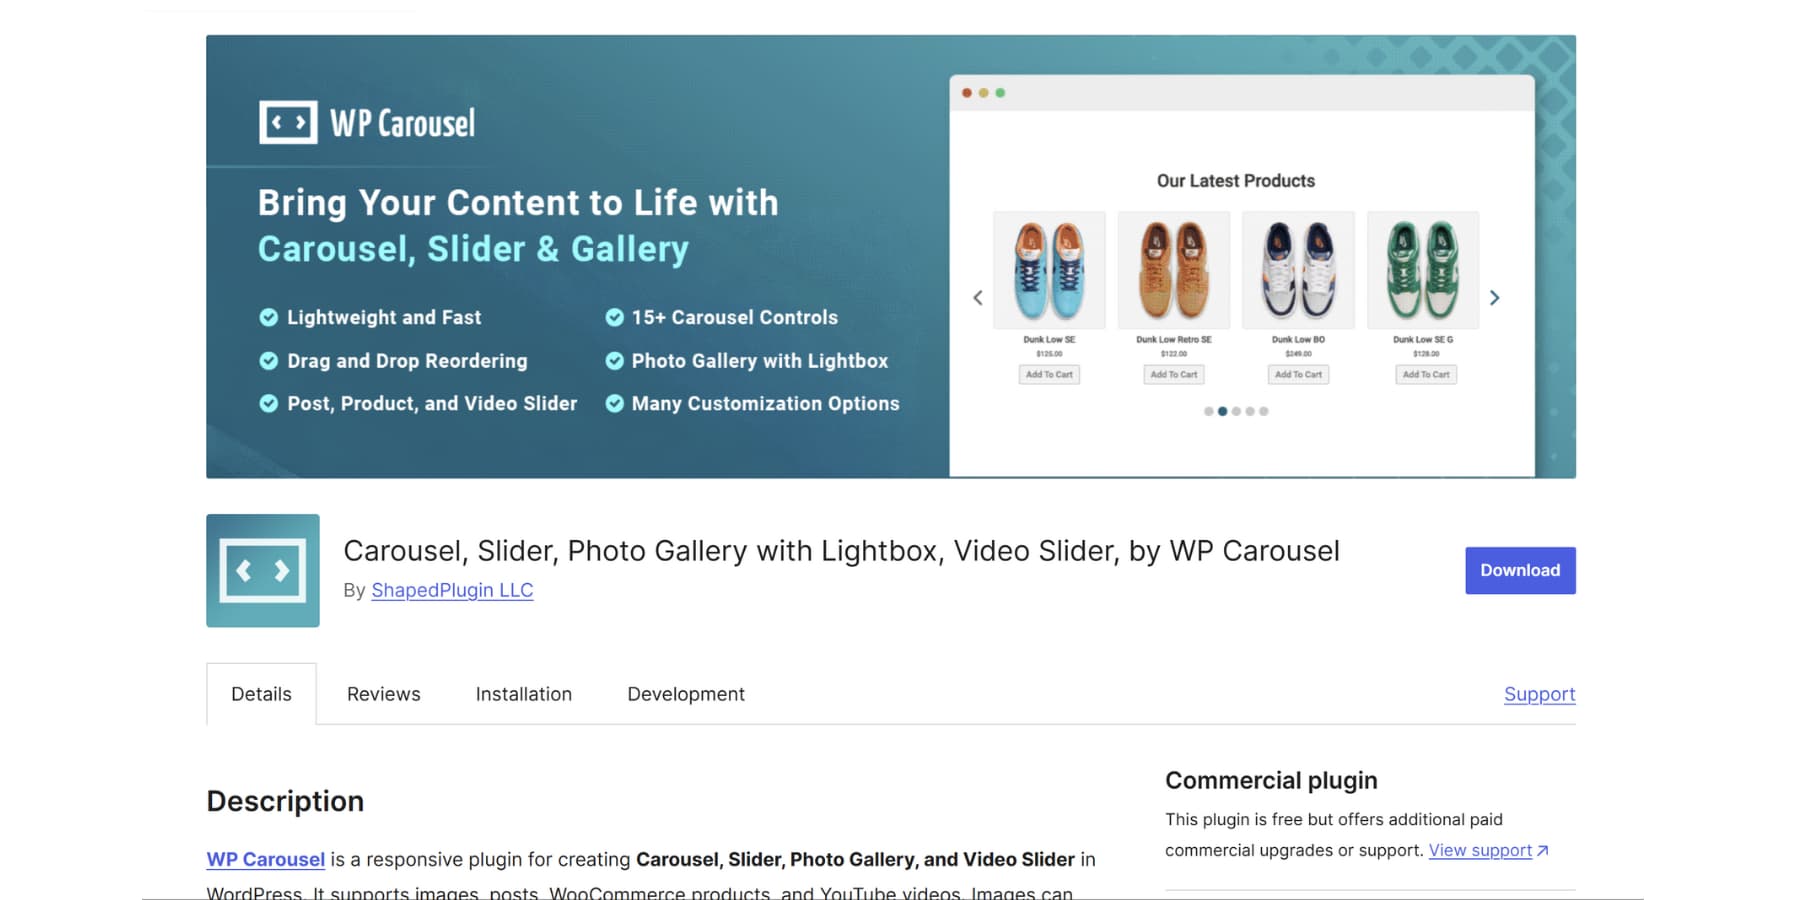This screenshot has height=900, width=1800.
Task: Click the WP Carousel link in the description
Action: pyautogui.click(x=264, y=859)
